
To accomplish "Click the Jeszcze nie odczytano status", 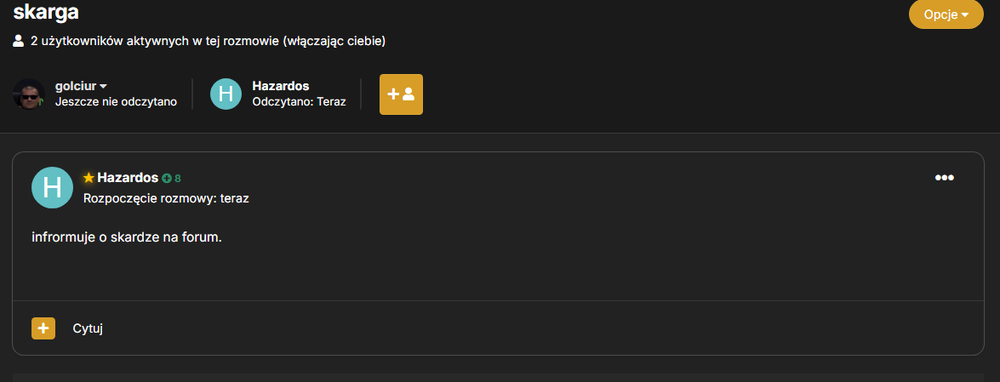I will 116,101.
